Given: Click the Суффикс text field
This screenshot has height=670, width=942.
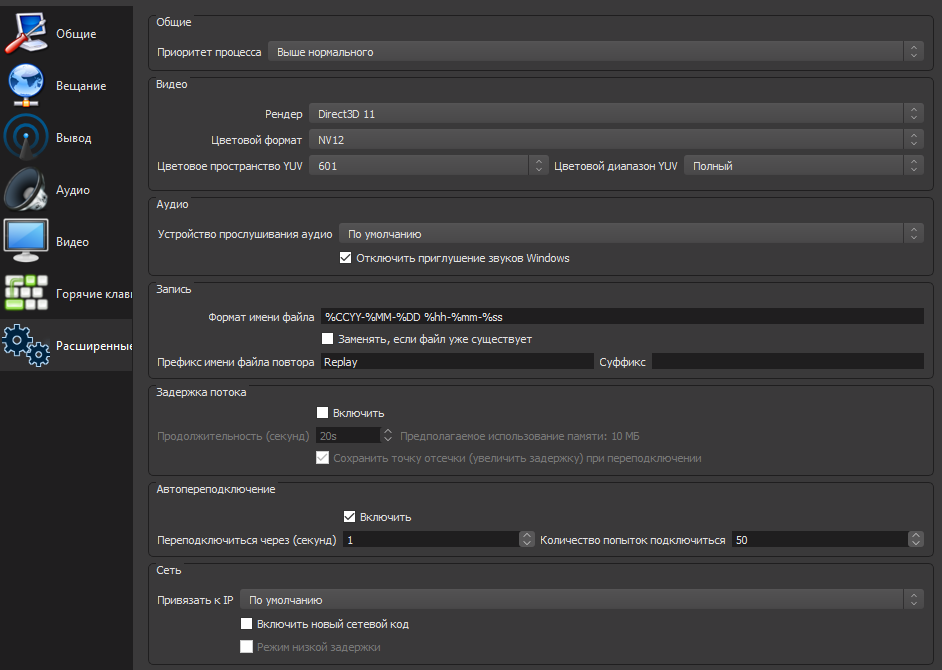Looking at the screenshot, I should click(788, 361).
